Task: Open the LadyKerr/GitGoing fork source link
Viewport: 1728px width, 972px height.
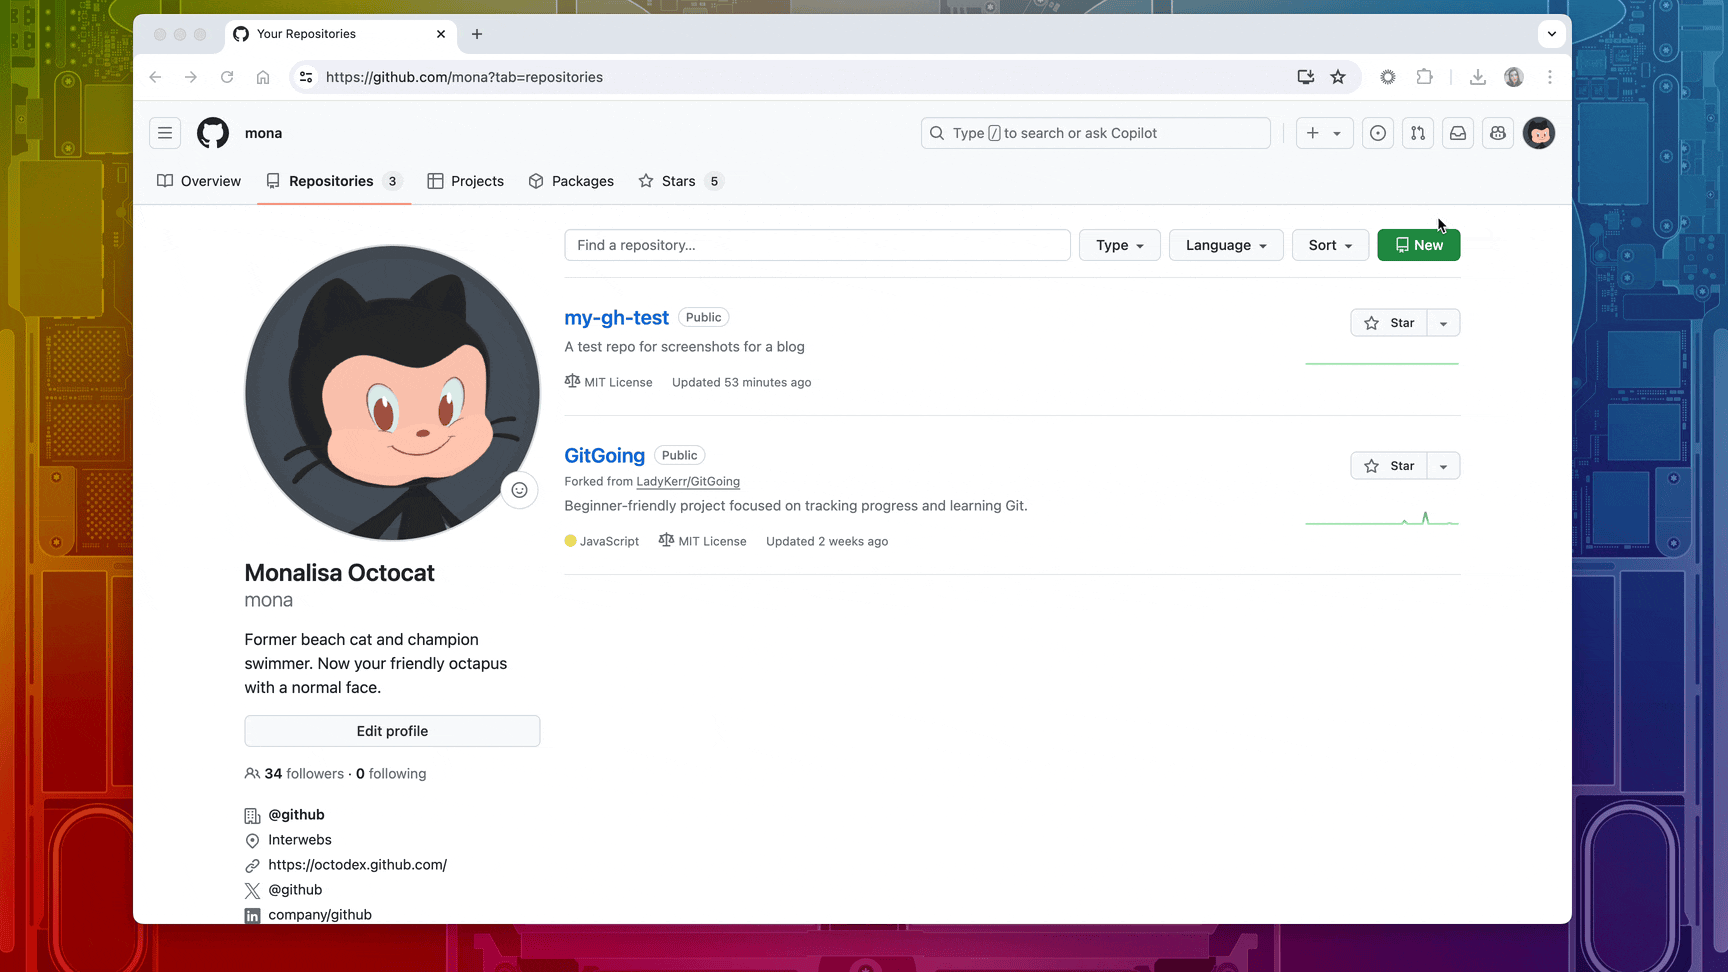Action: point(688,481)
